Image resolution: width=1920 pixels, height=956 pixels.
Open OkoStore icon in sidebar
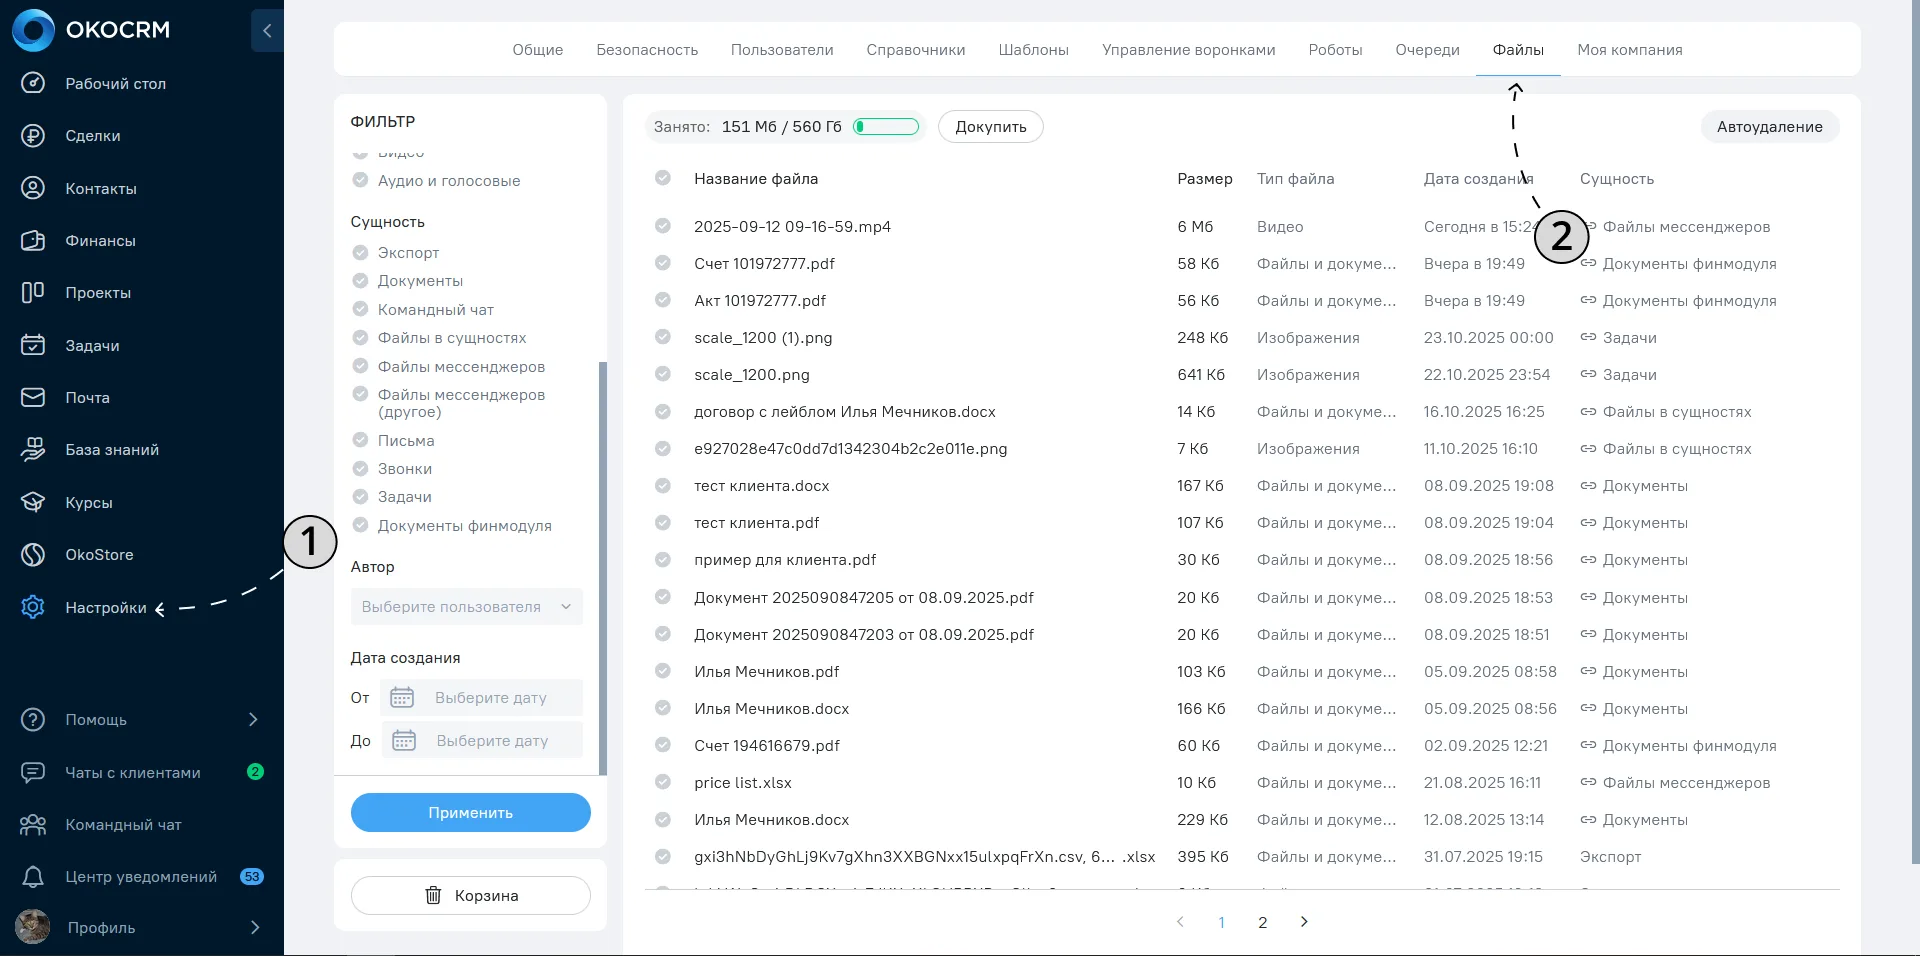[33, 555]
